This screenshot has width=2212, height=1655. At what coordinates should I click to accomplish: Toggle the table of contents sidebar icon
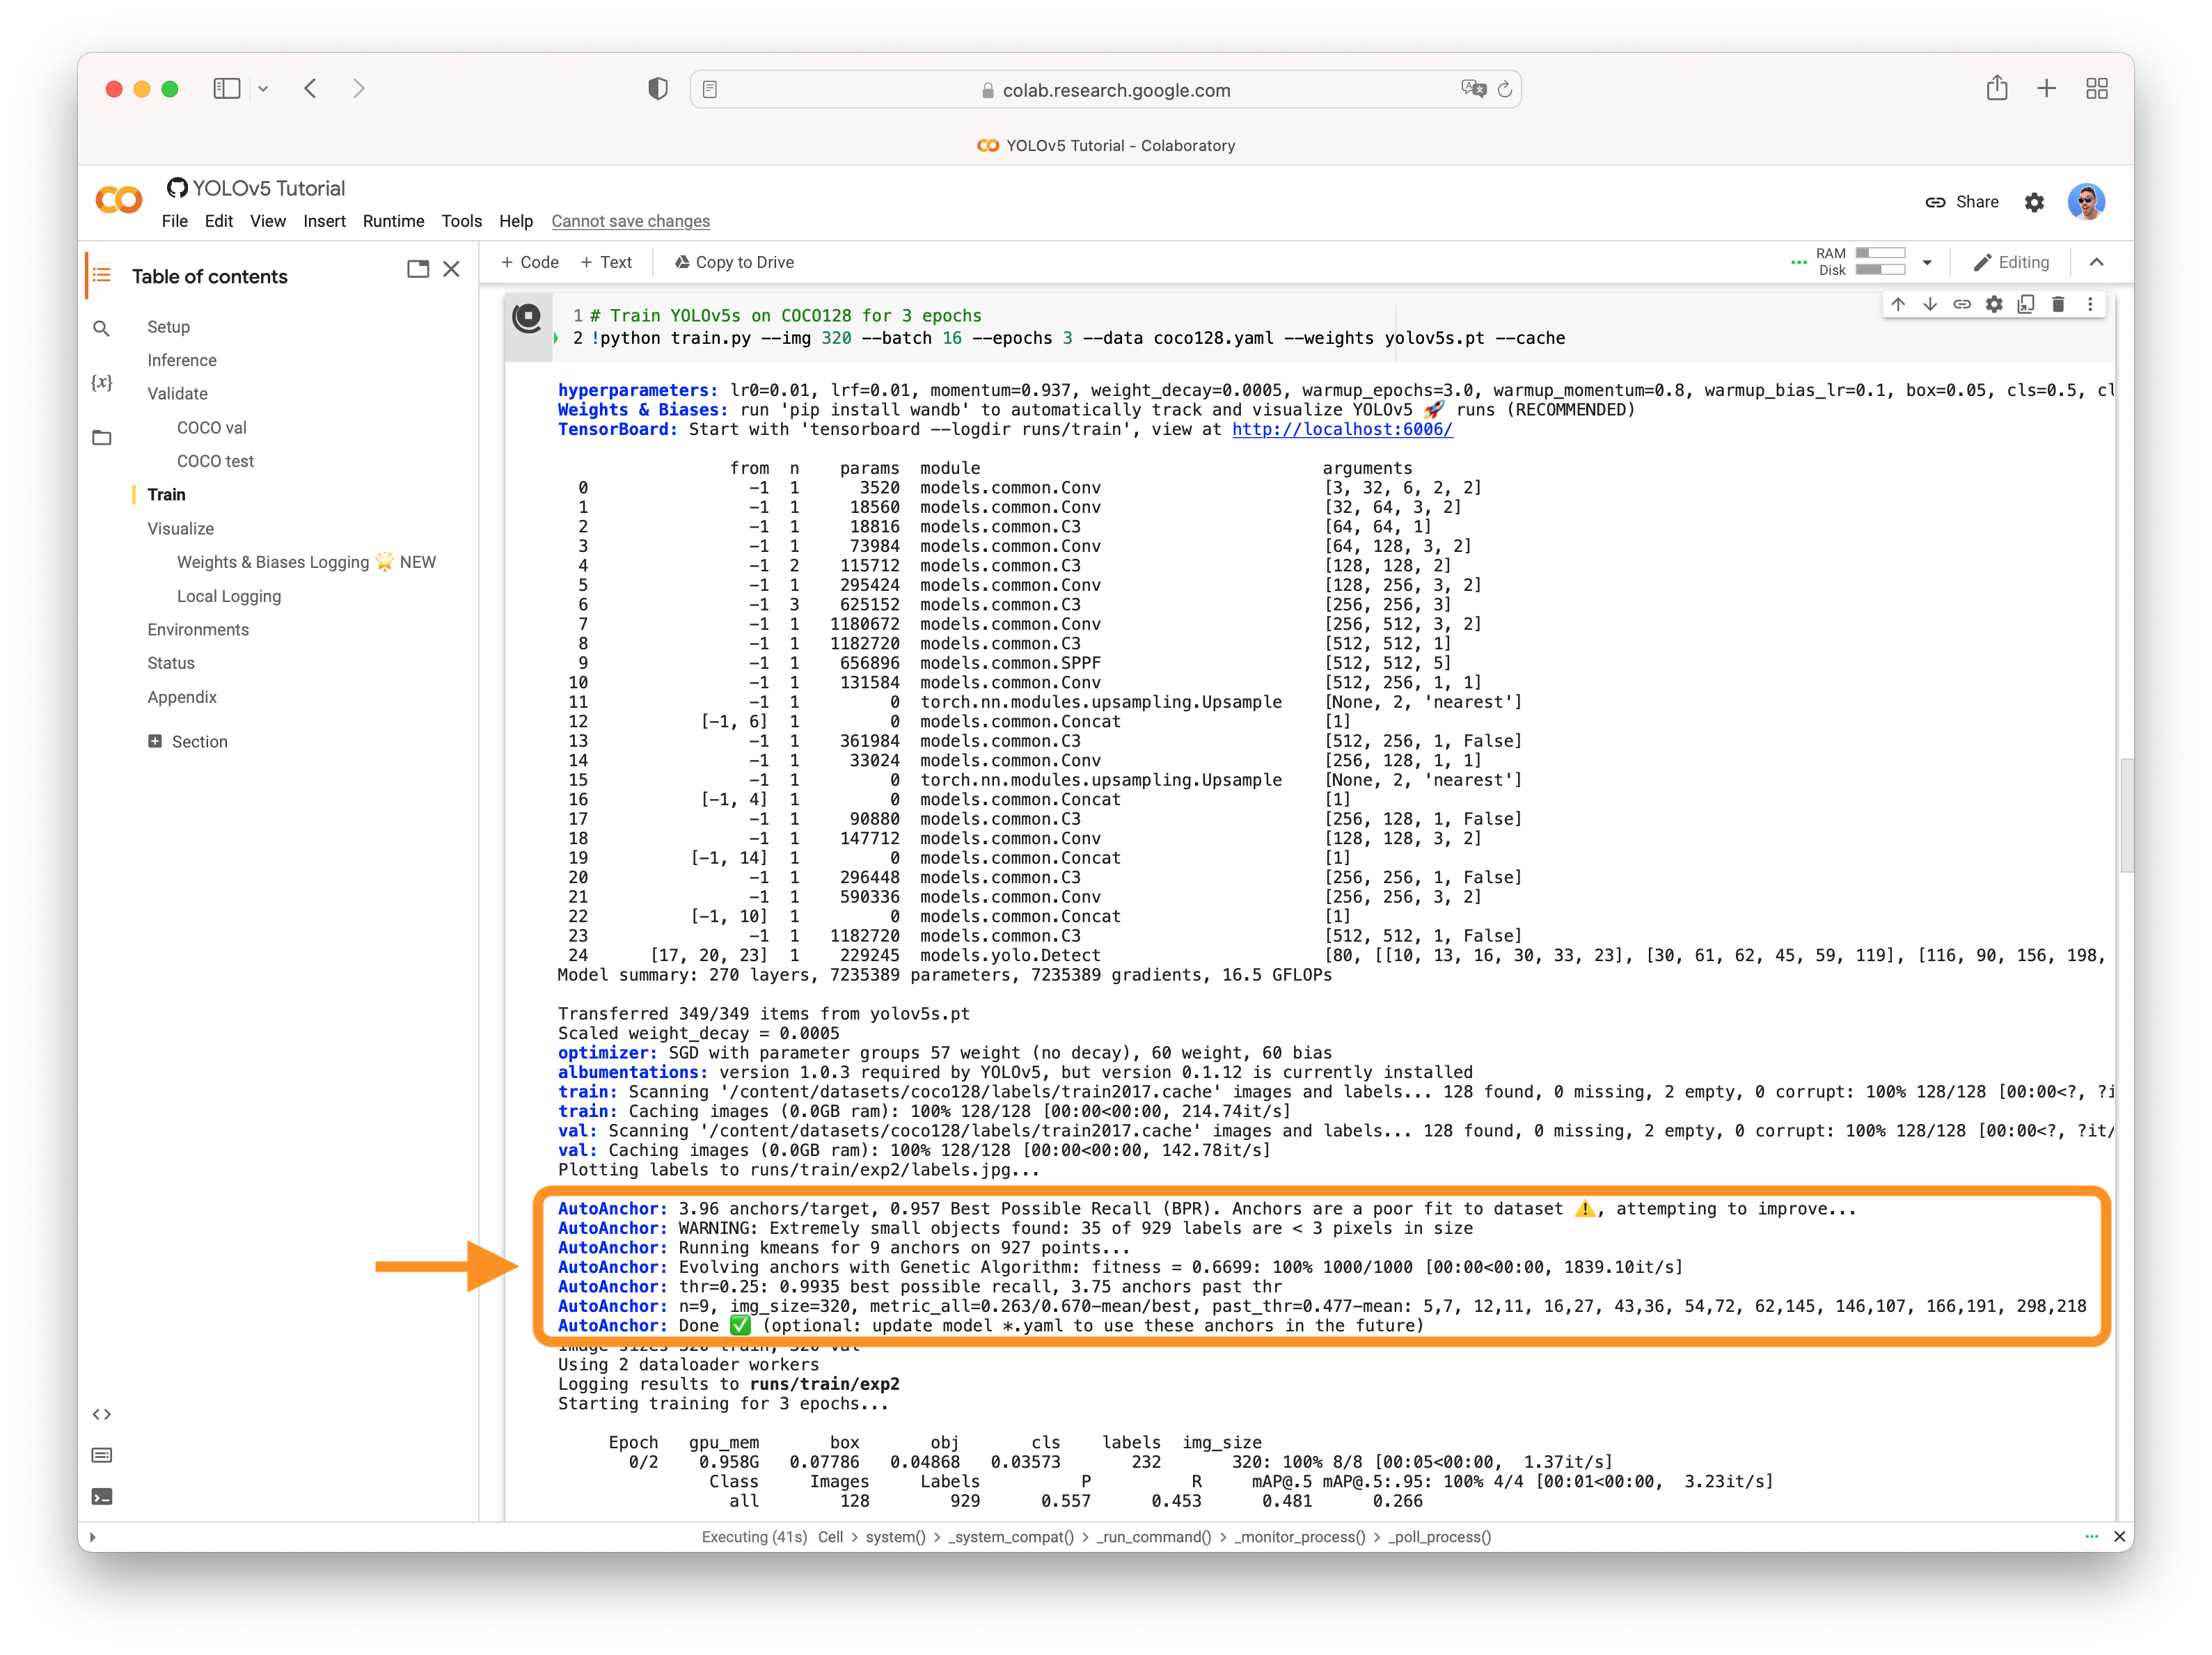[x=101, y=275]
